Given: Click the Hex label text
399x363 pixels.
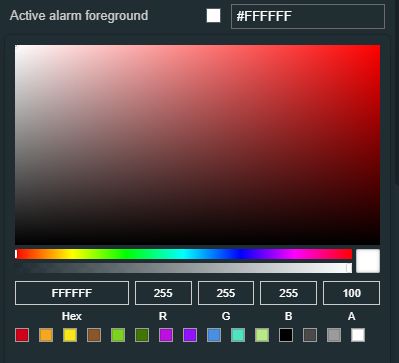Looking at the screenshot, I should (72, 316).
